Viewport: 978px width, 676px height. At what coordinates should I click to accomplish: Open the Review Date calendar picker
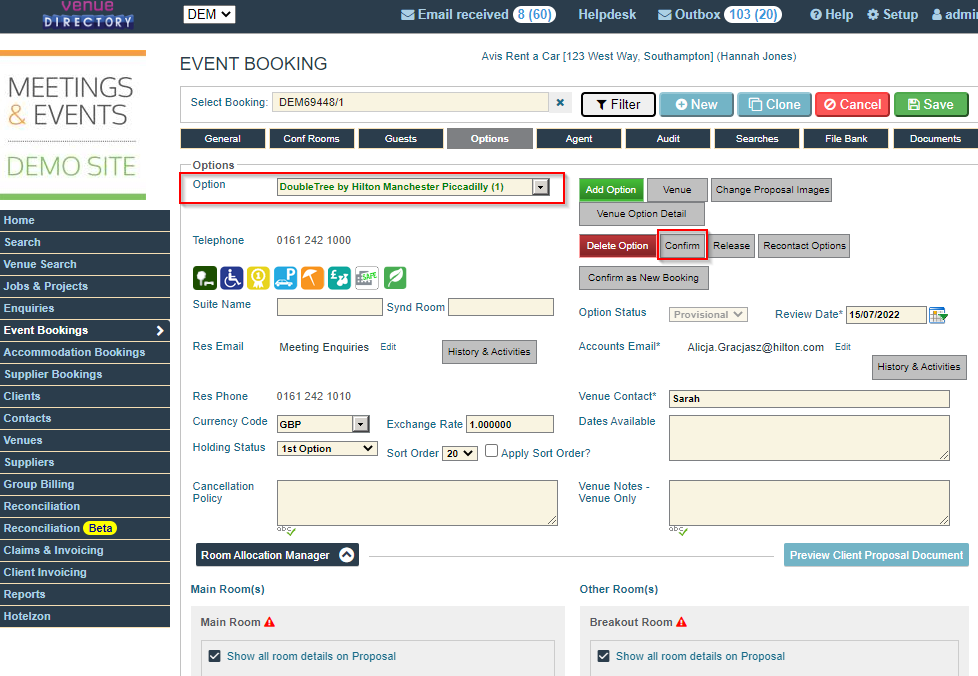tap(938, 315)
